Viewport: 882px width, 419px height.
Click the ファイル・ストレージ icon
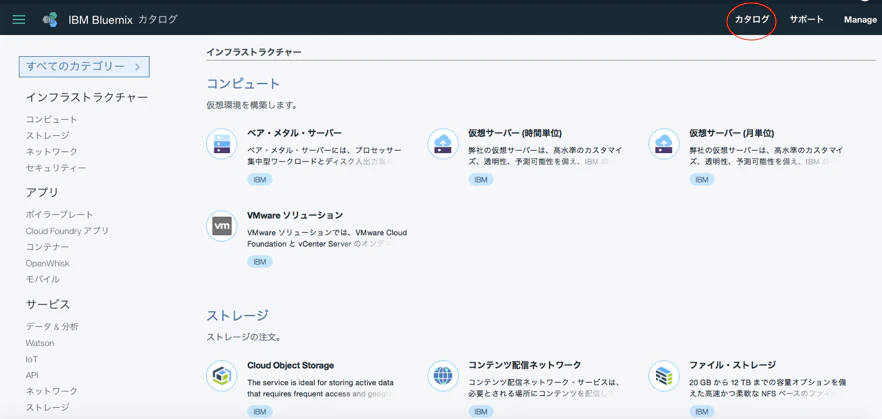pos(664,375)
